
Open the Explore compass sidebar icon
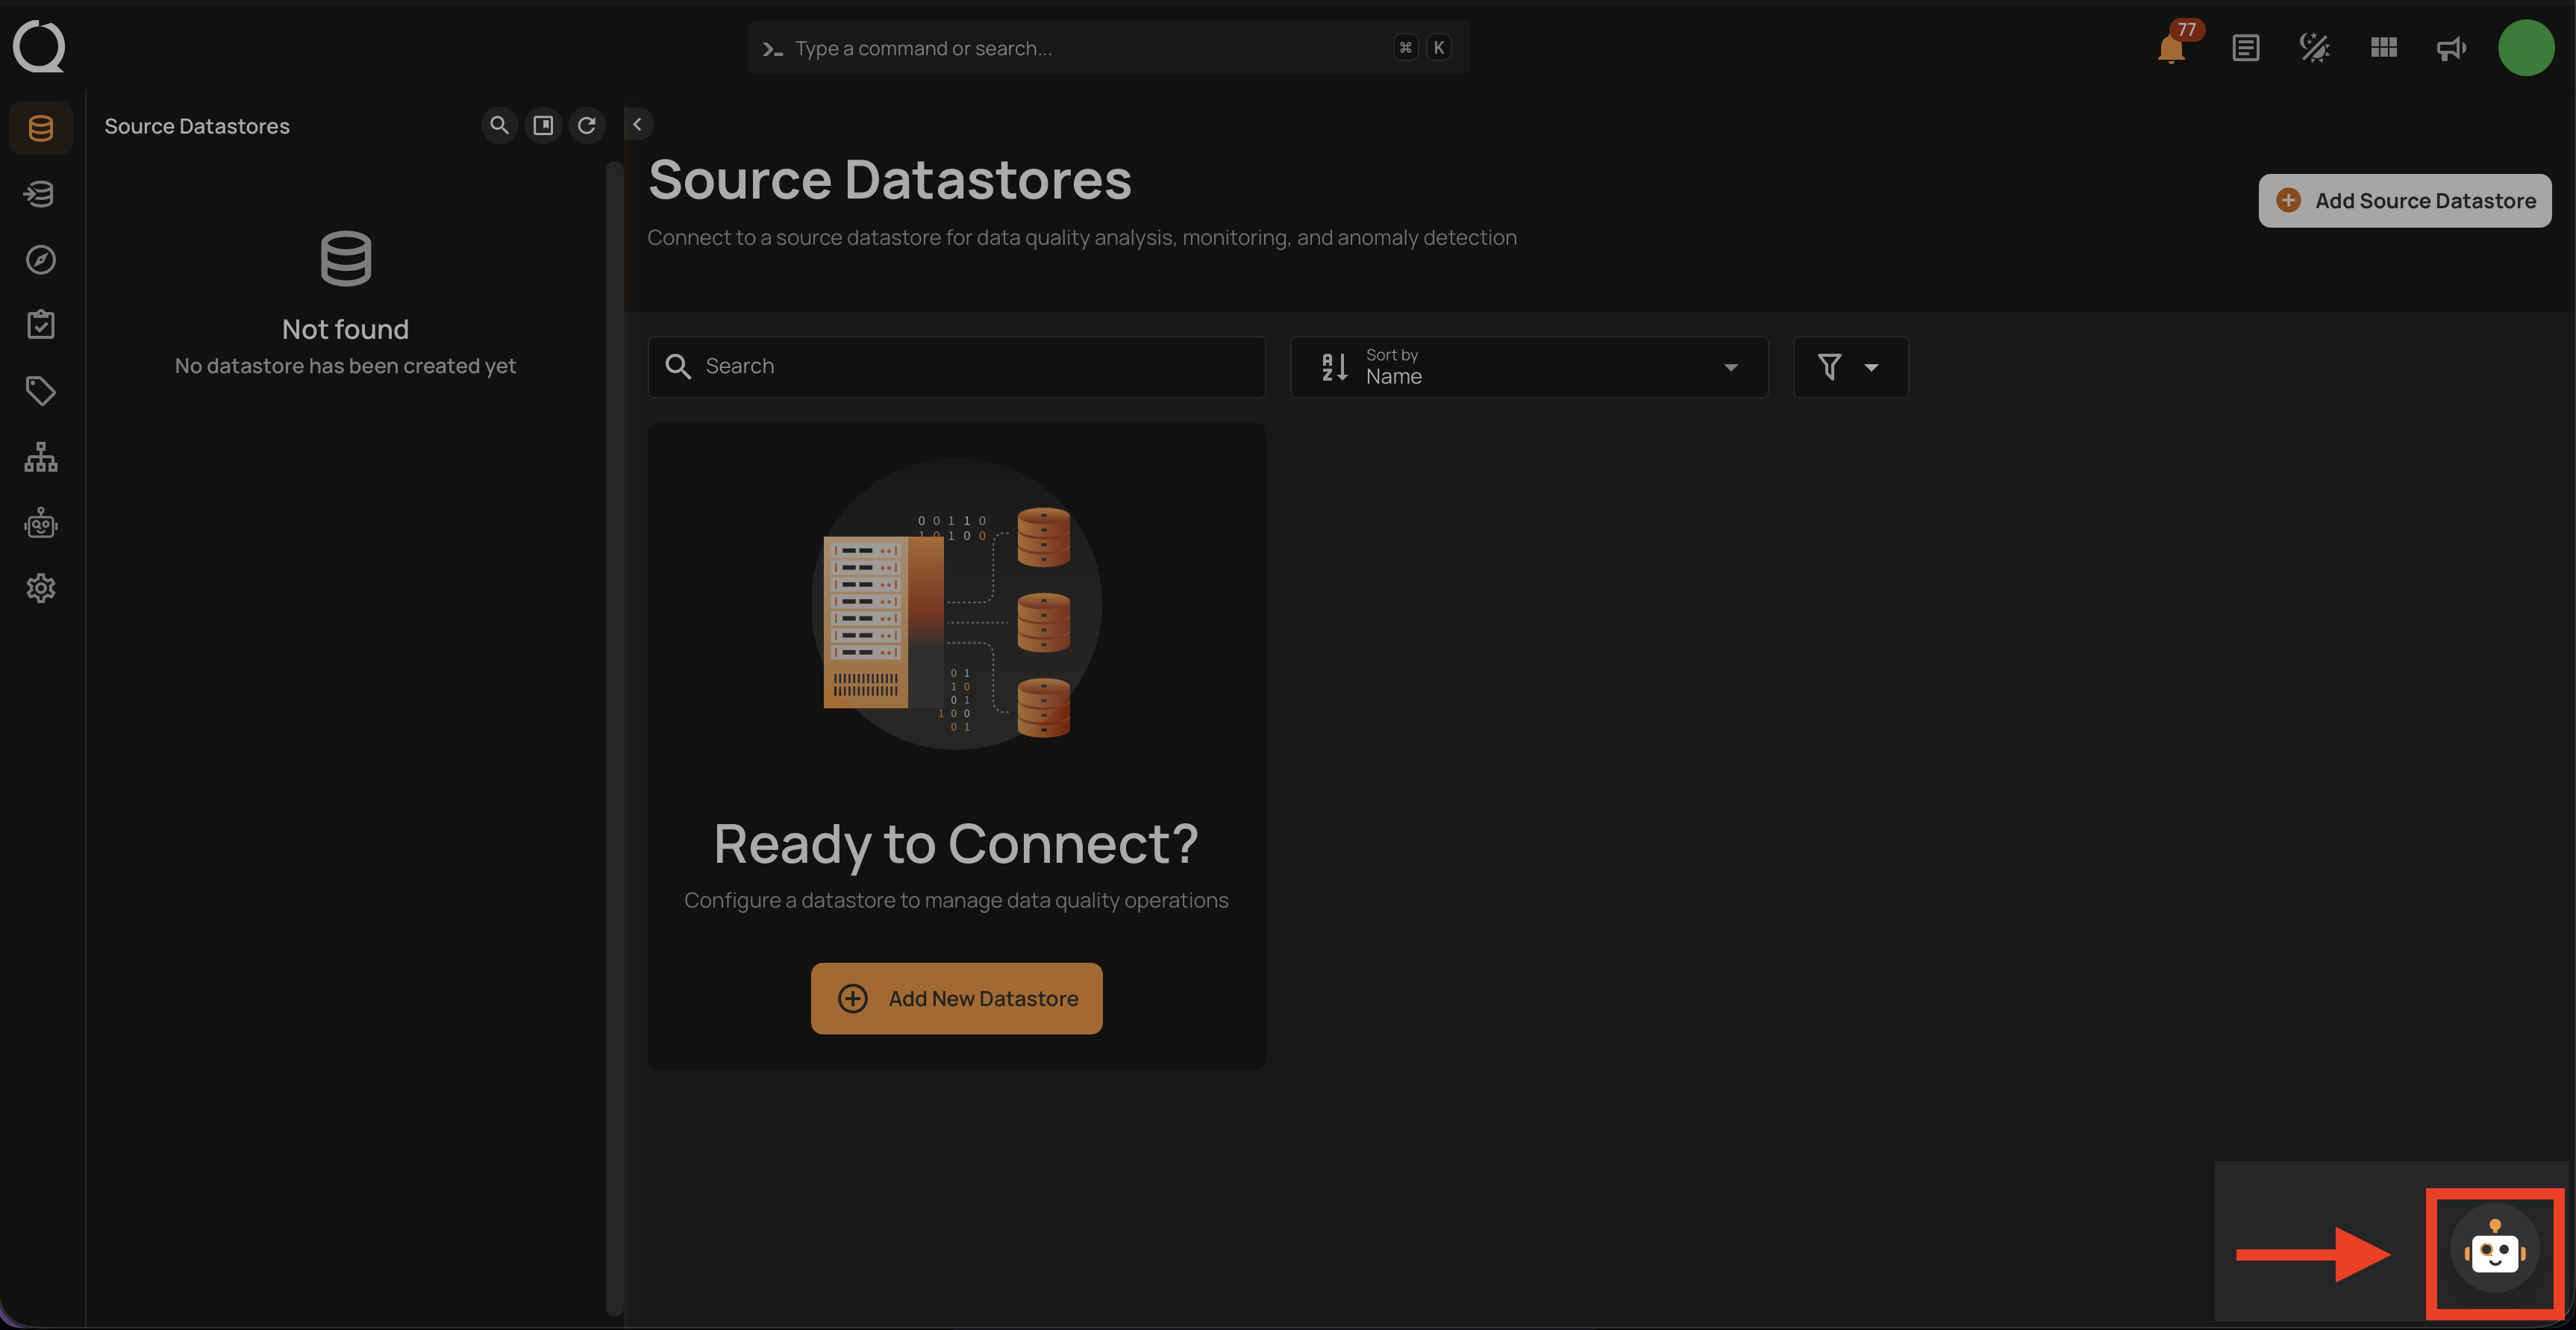click(x=40, y=260)
